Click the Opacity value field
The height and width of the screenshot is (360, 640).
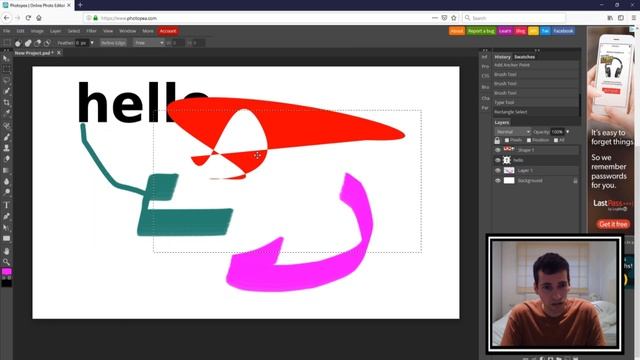coord(557,132)
